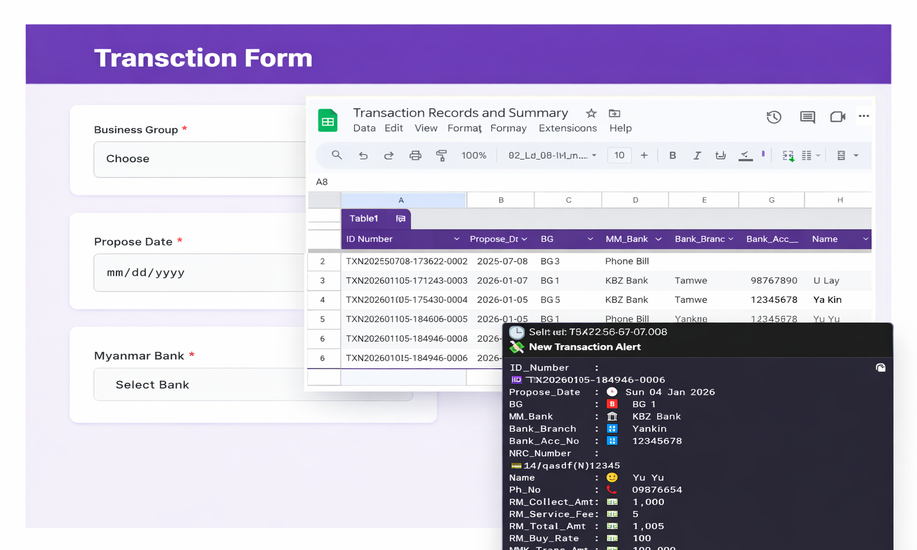Open the Bank_Branc column filter dropdown

coord(730,239)
